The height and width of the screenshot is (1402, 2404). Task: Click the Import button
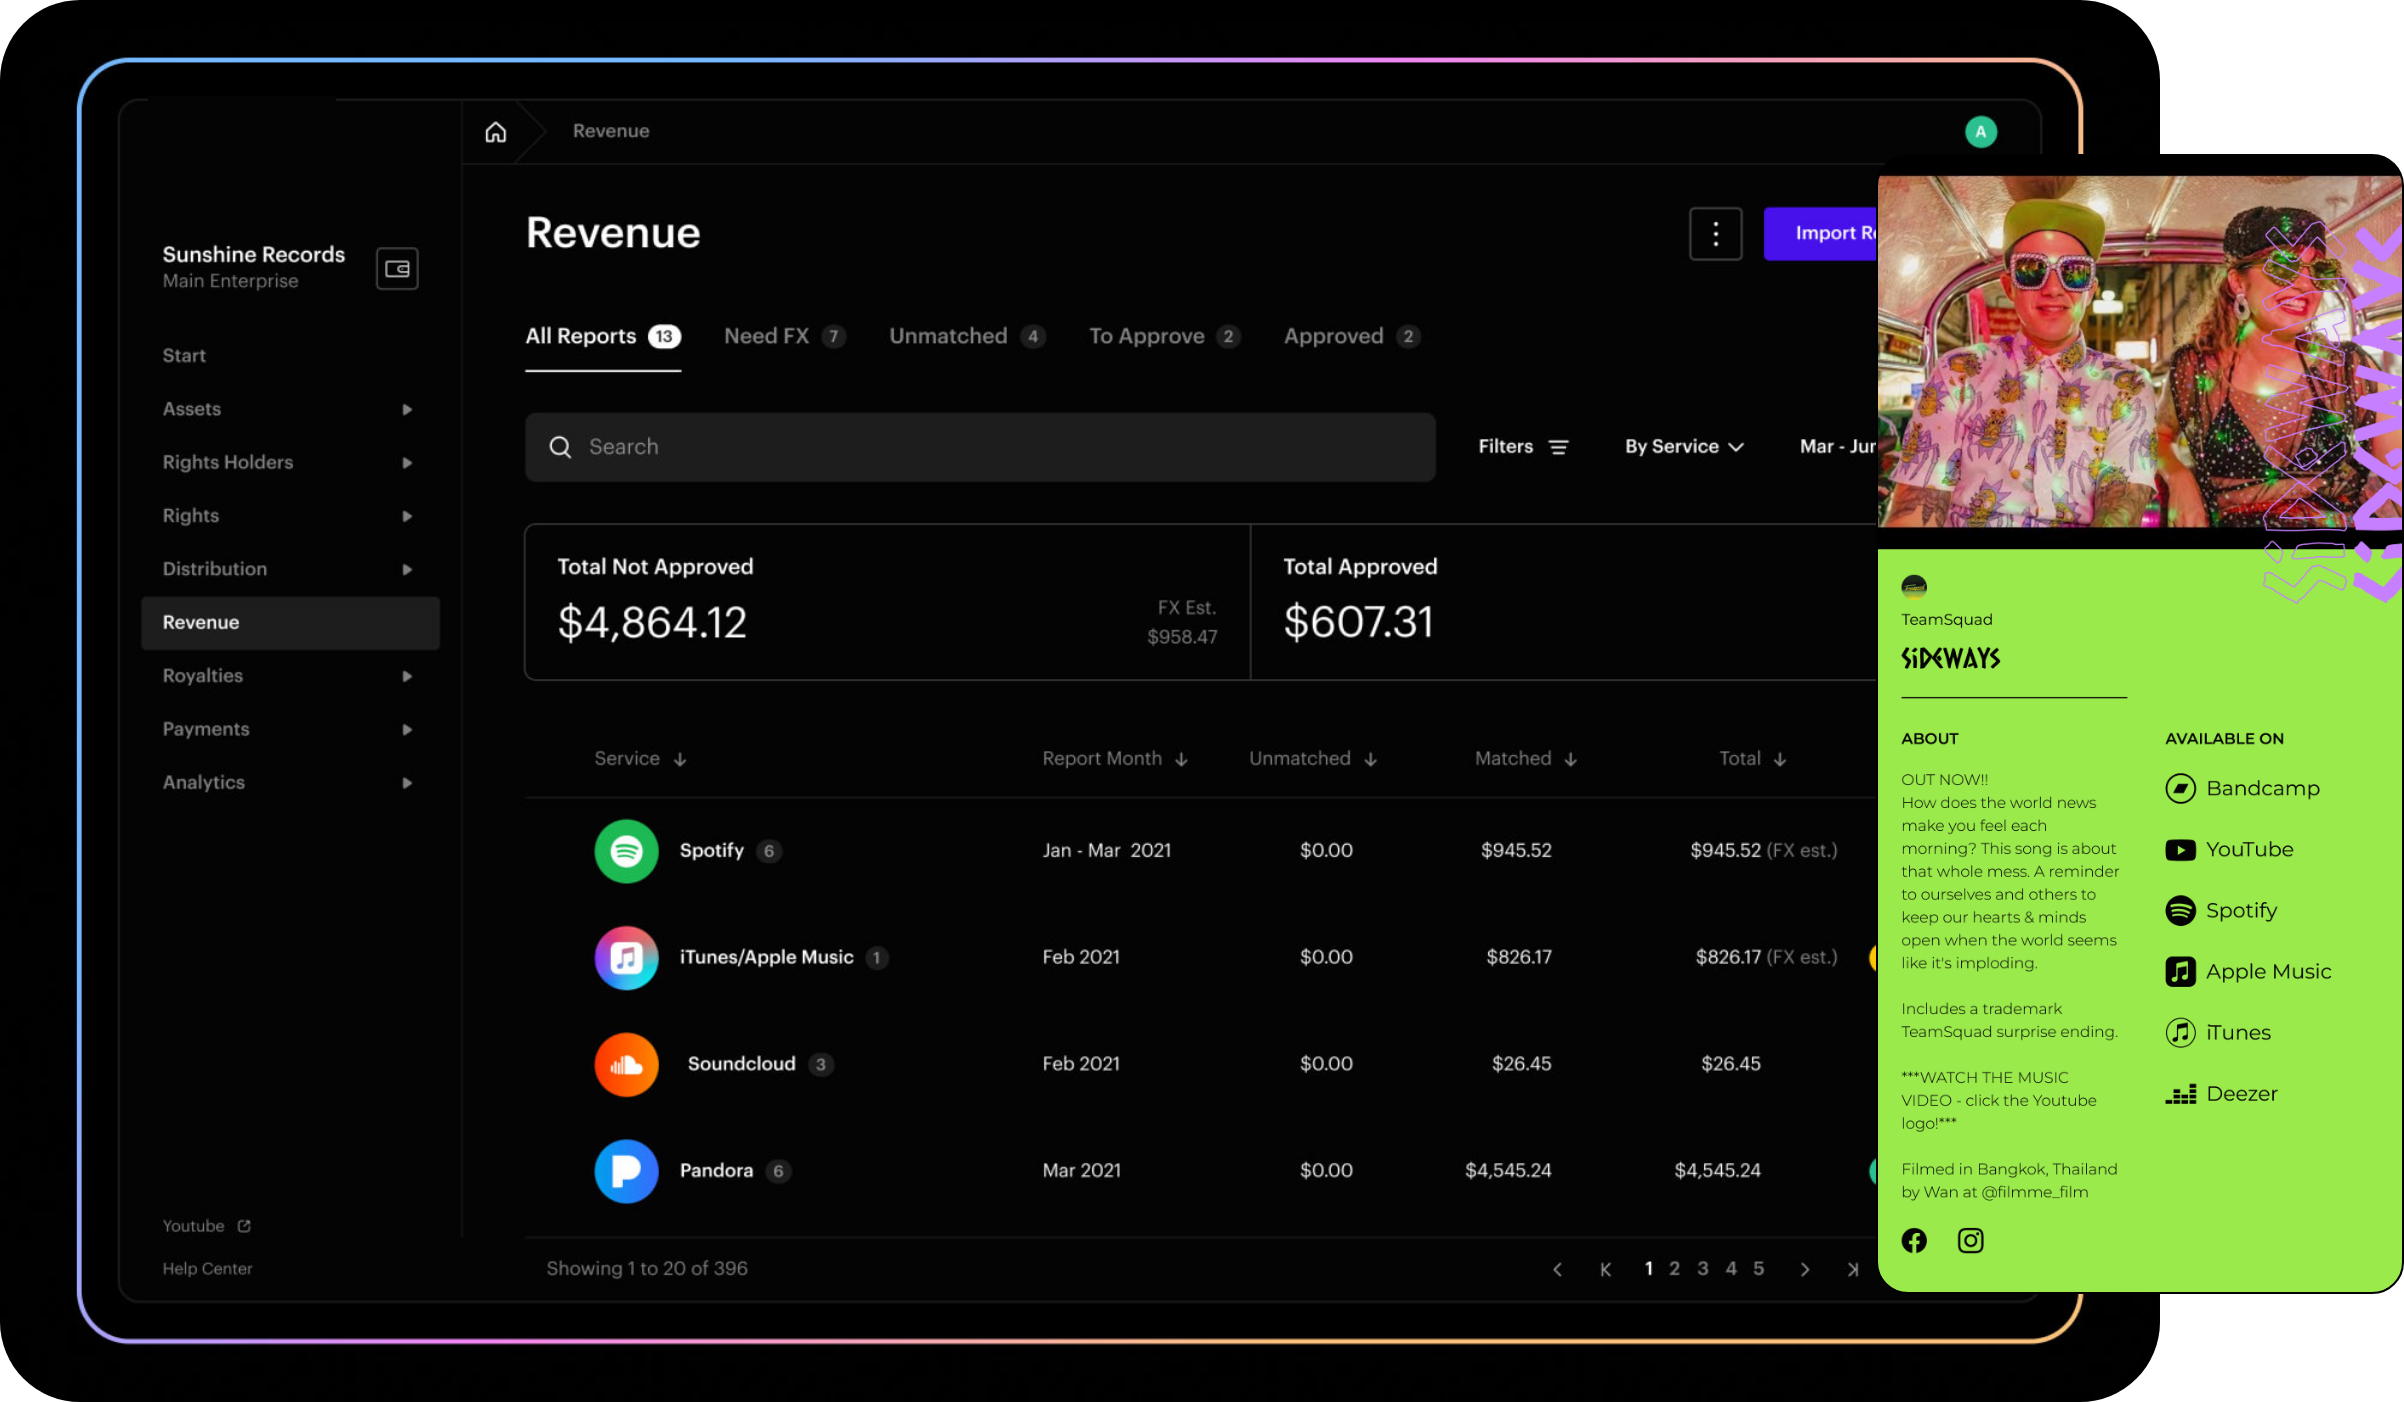tap(1821, 234)
